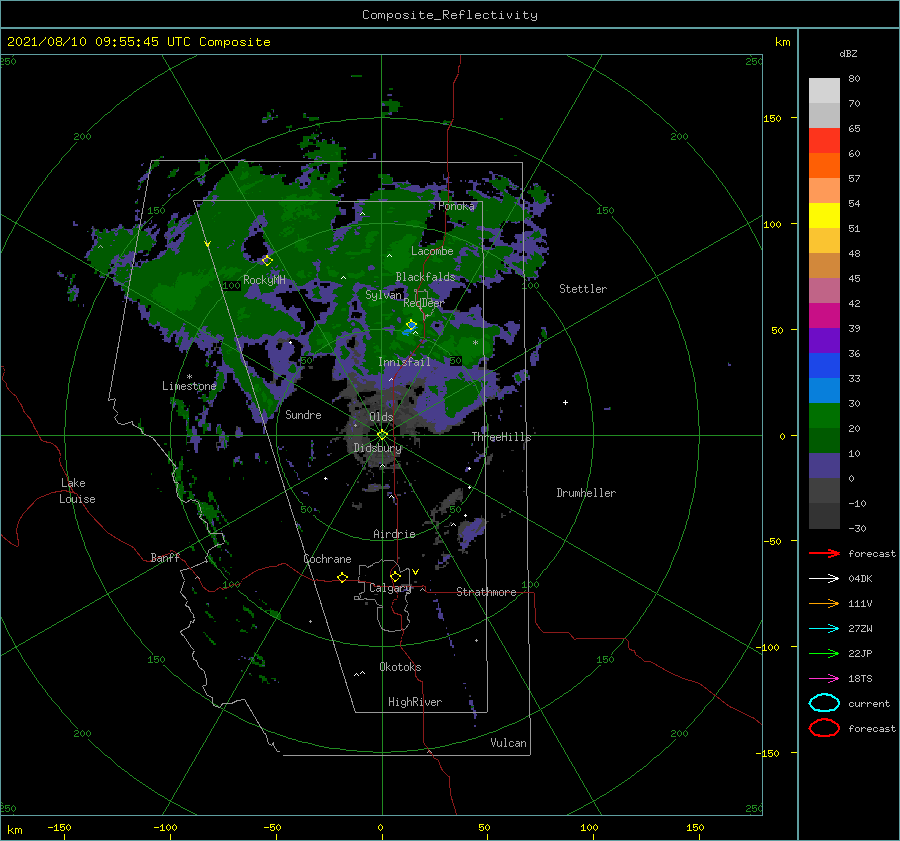Click the Lake Louise label
Image resolution: width=900 pixels, height=841 pixels.
tap(77, 491)
